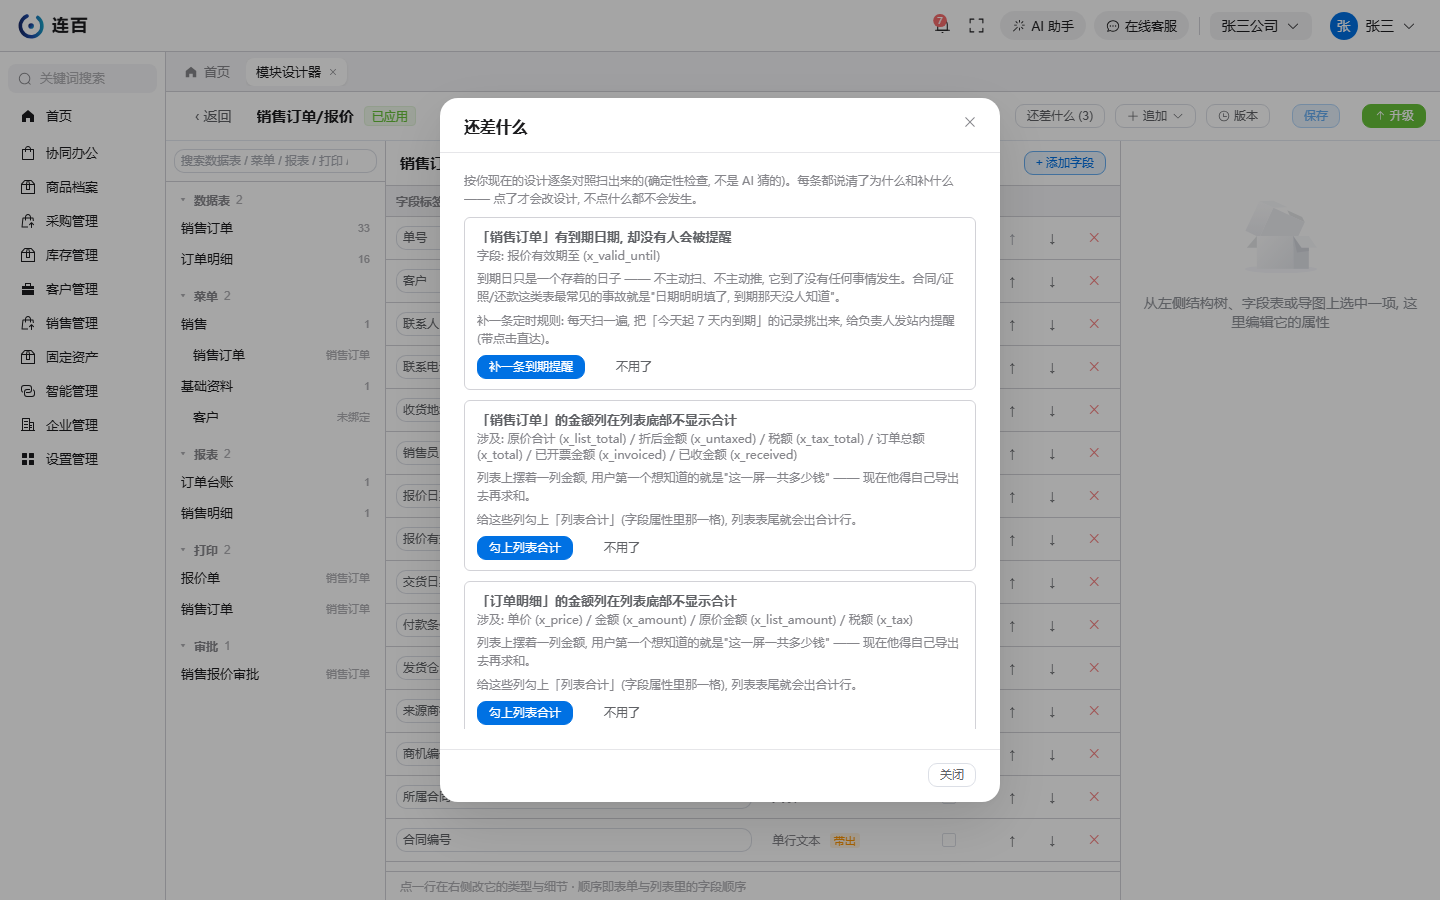Screen dimensions: 1440x900
Task: Click the 连百 logo
Action: 53,26
